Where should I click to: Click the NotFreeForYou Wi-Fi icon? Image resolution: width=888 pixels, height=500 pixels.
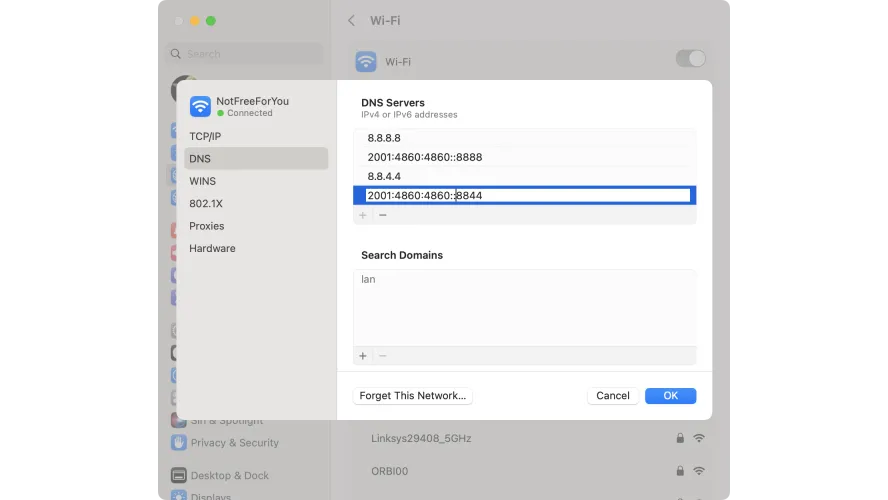point(200,106)
